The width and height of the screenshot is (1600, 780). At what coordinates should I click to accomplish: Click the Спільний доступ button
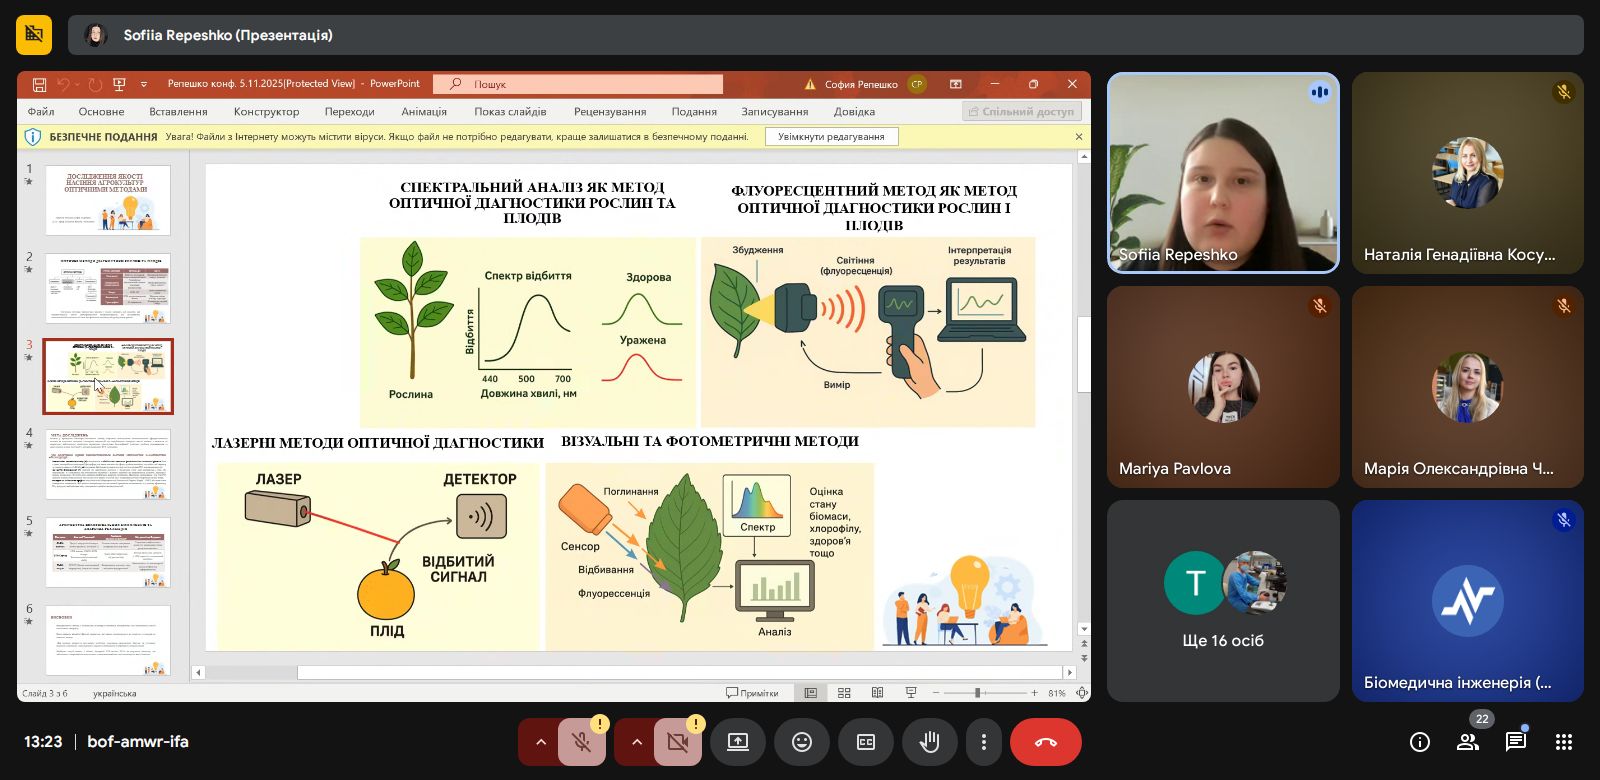1020,112
